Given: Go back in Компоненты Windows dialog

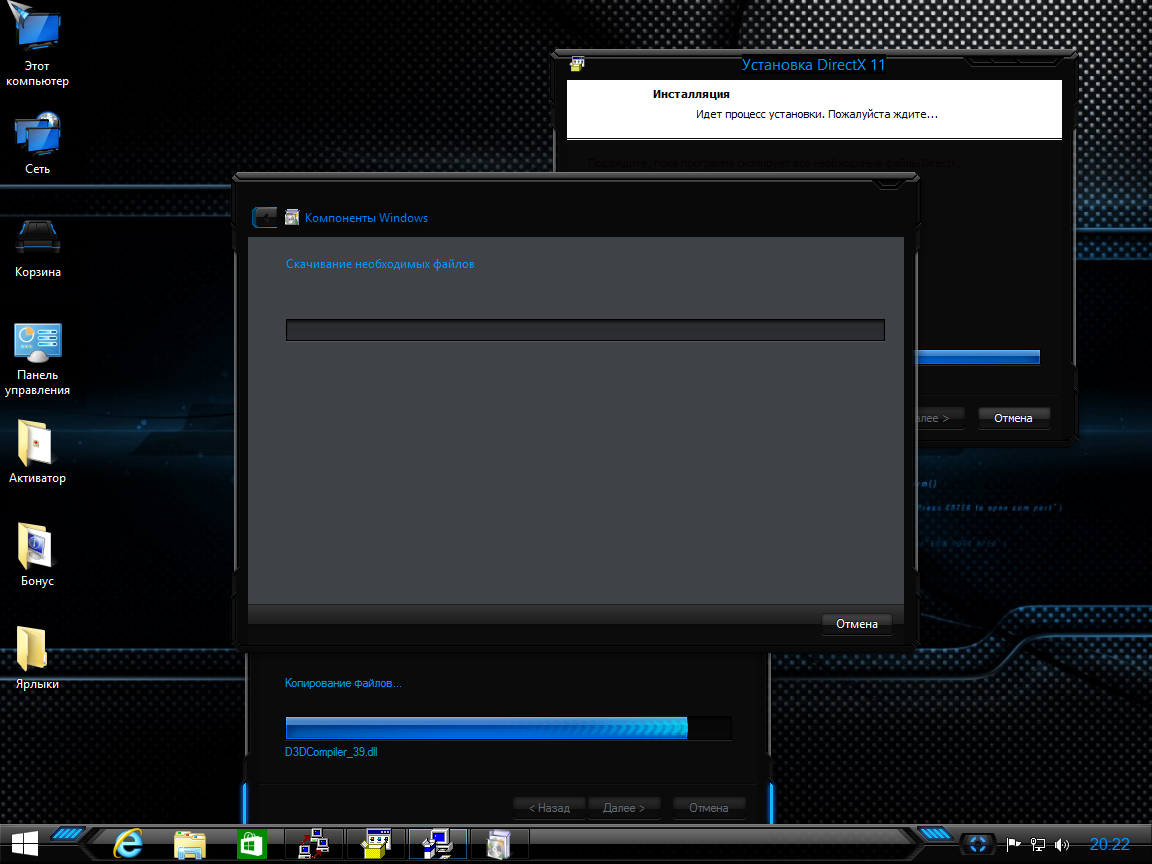Looking at the screenshot, I should 264,217.
